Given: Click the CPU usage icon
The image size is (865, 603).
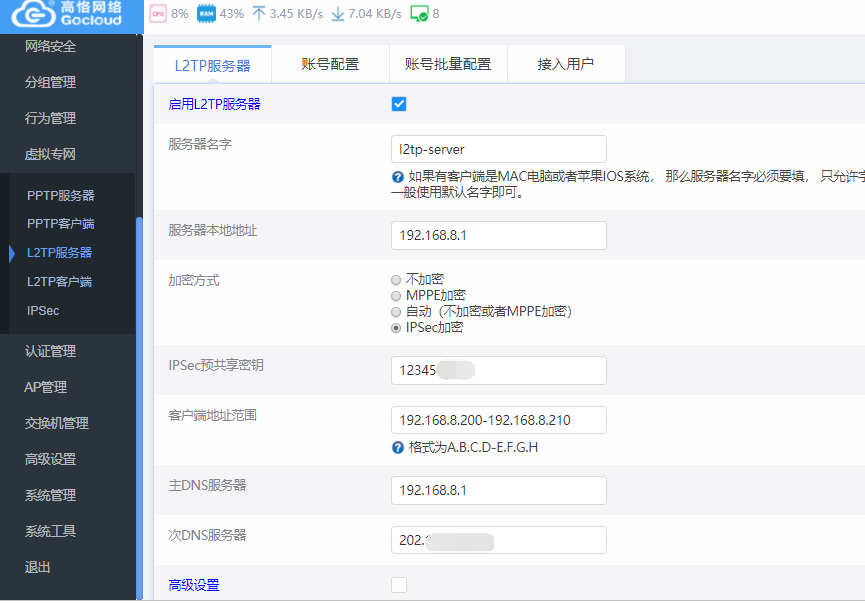Looking at the screenshot, I should 158,14.
